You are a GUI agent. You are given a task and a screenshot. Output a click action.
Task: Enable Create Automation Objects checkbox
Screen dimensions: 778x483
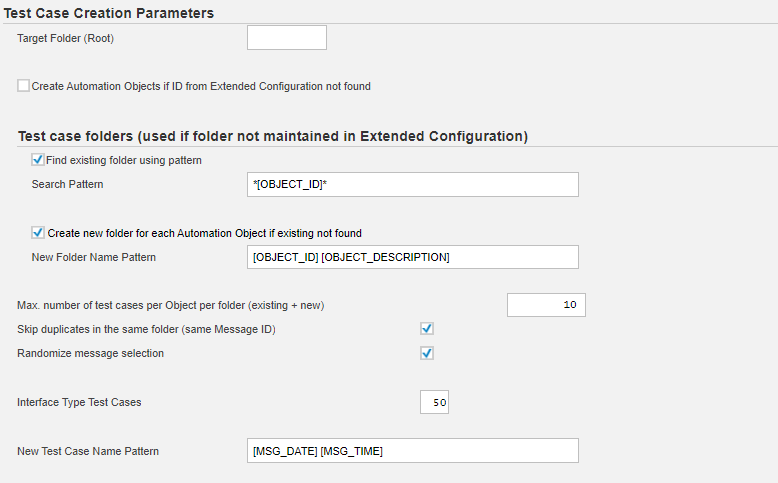pyautogui.click(x=23, y=86)
